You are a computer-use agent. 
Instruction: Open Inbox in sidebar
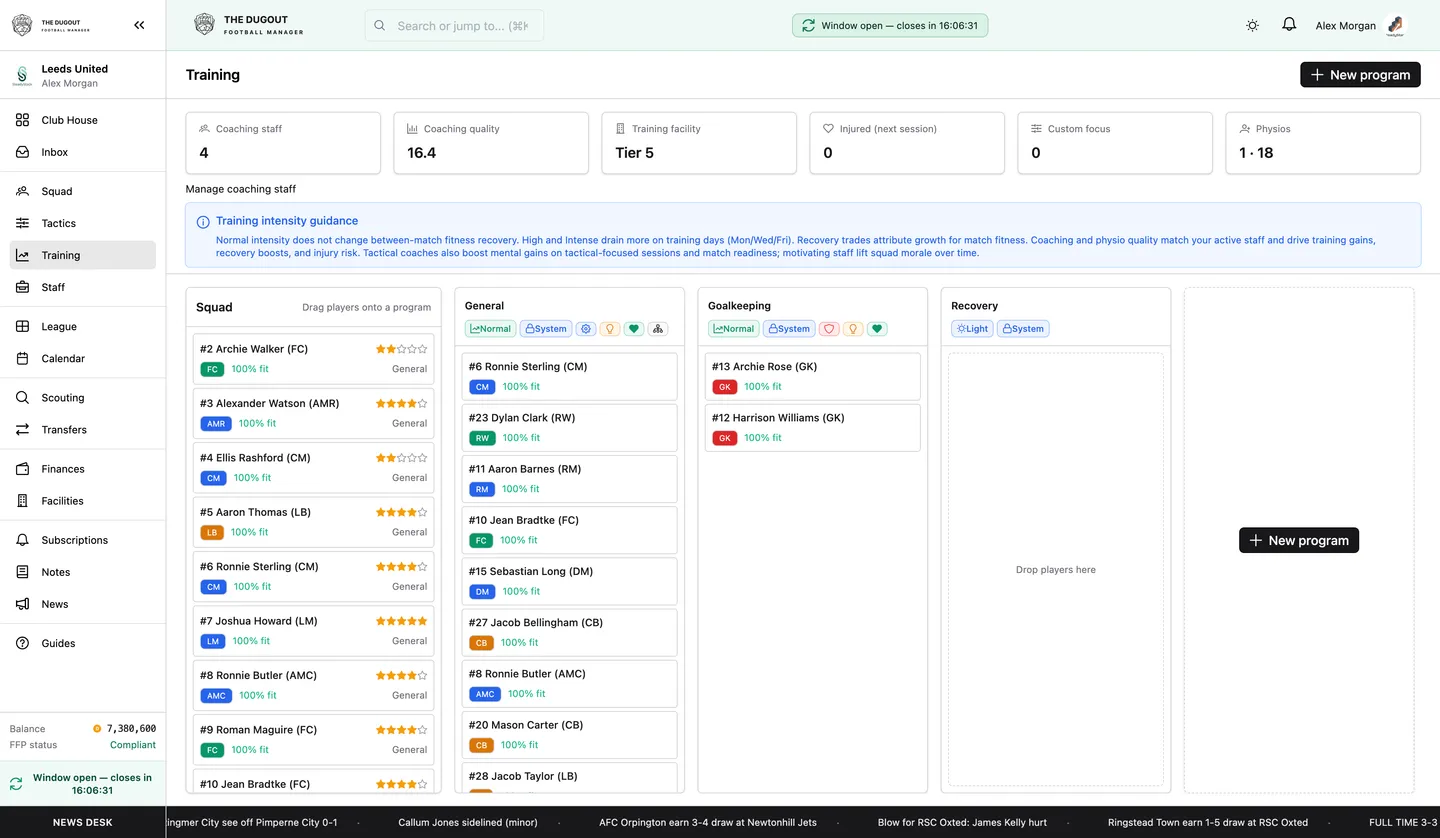[x=83, y=152]
